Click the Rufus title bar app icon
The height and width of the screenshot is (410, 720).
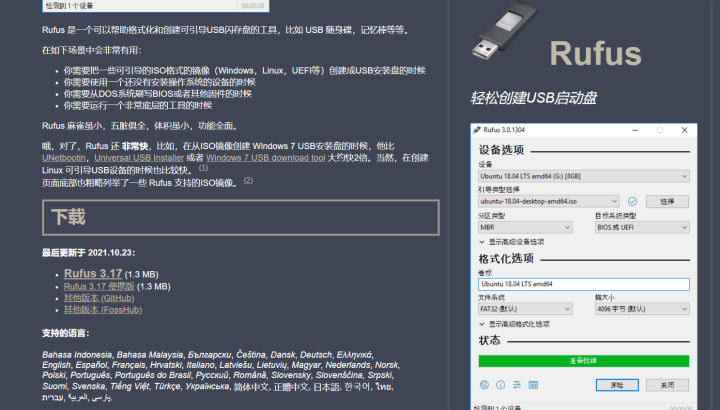tap(477, 130)
